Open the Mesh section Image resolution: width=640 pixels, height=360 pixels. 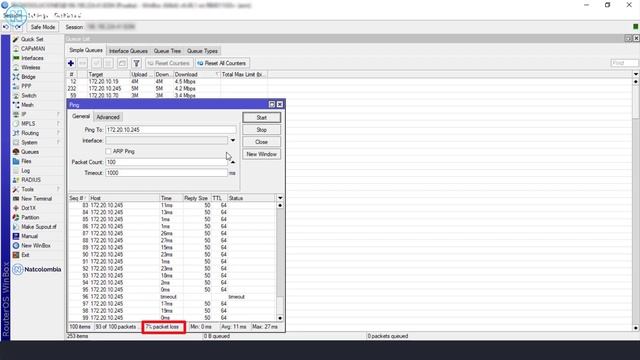pyautogui.click(x=27, y=105)
